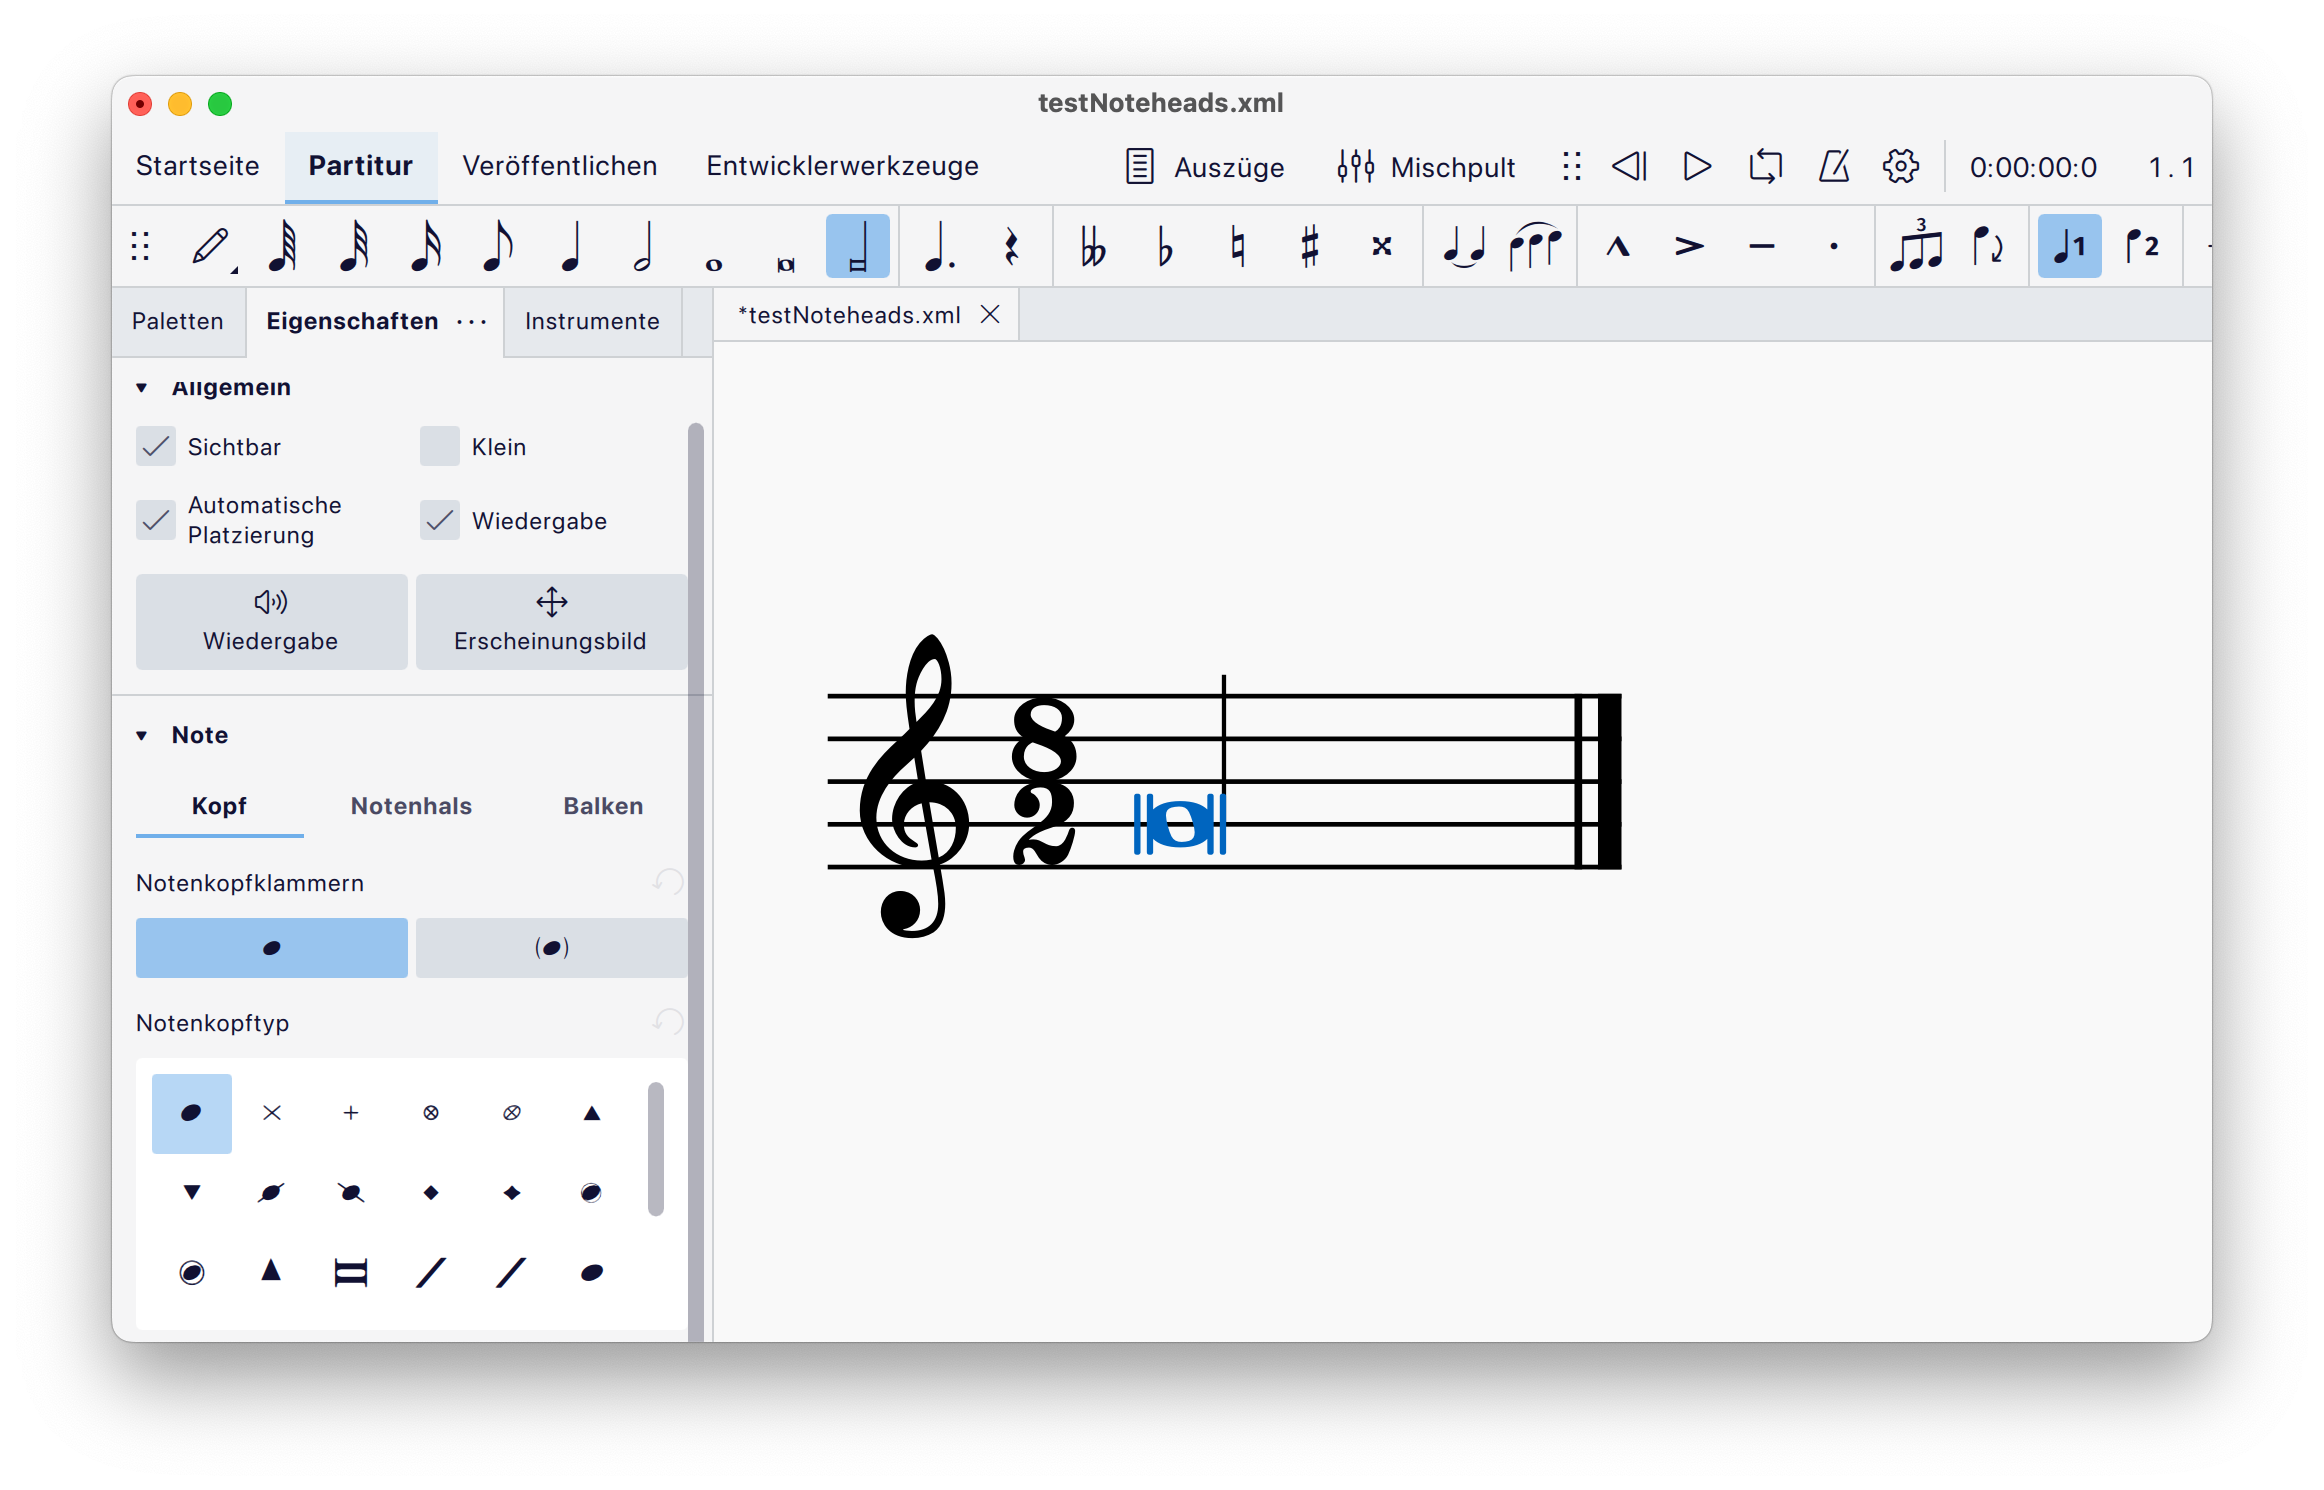Select the eighth note duration
Image resolution: width=2324 pixels, height=1490 pixels.
[497, 245]
